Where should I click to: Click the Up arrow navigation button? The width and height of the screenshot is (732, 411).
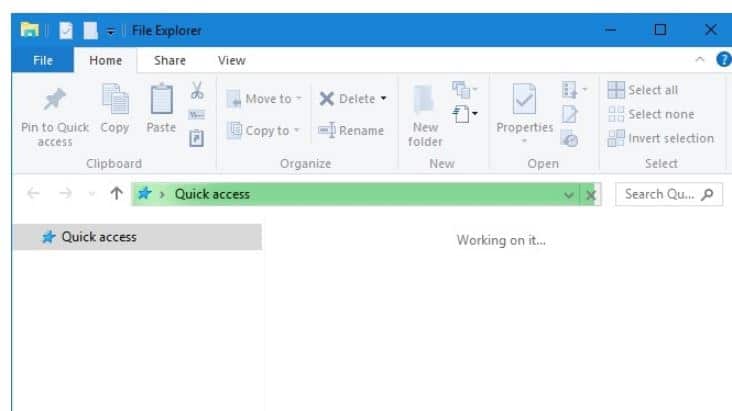116,194
